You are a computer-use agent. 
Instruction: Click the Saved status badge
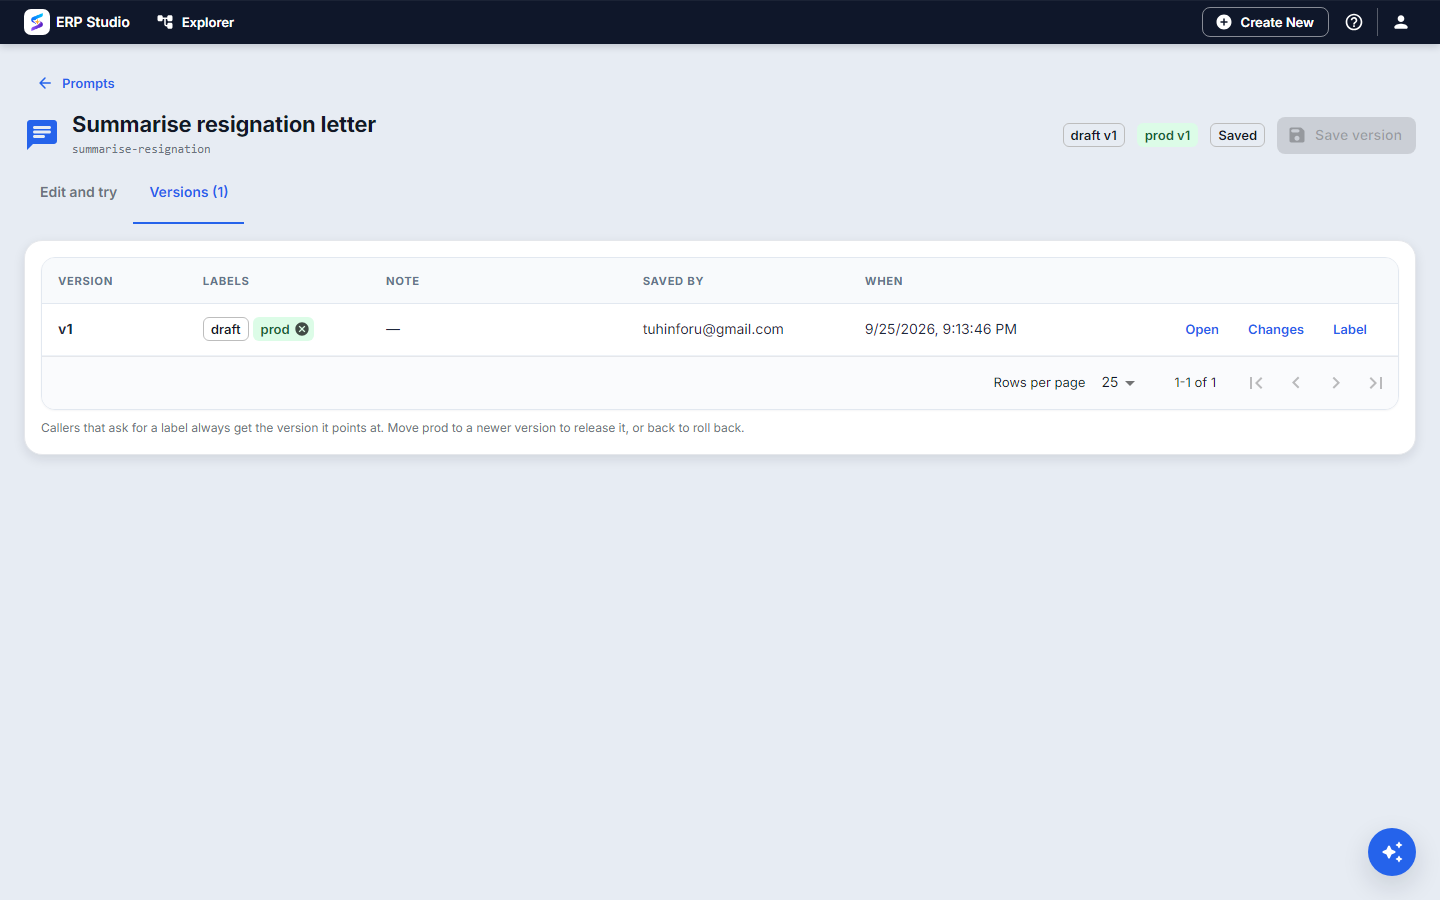coord(1237,135)
